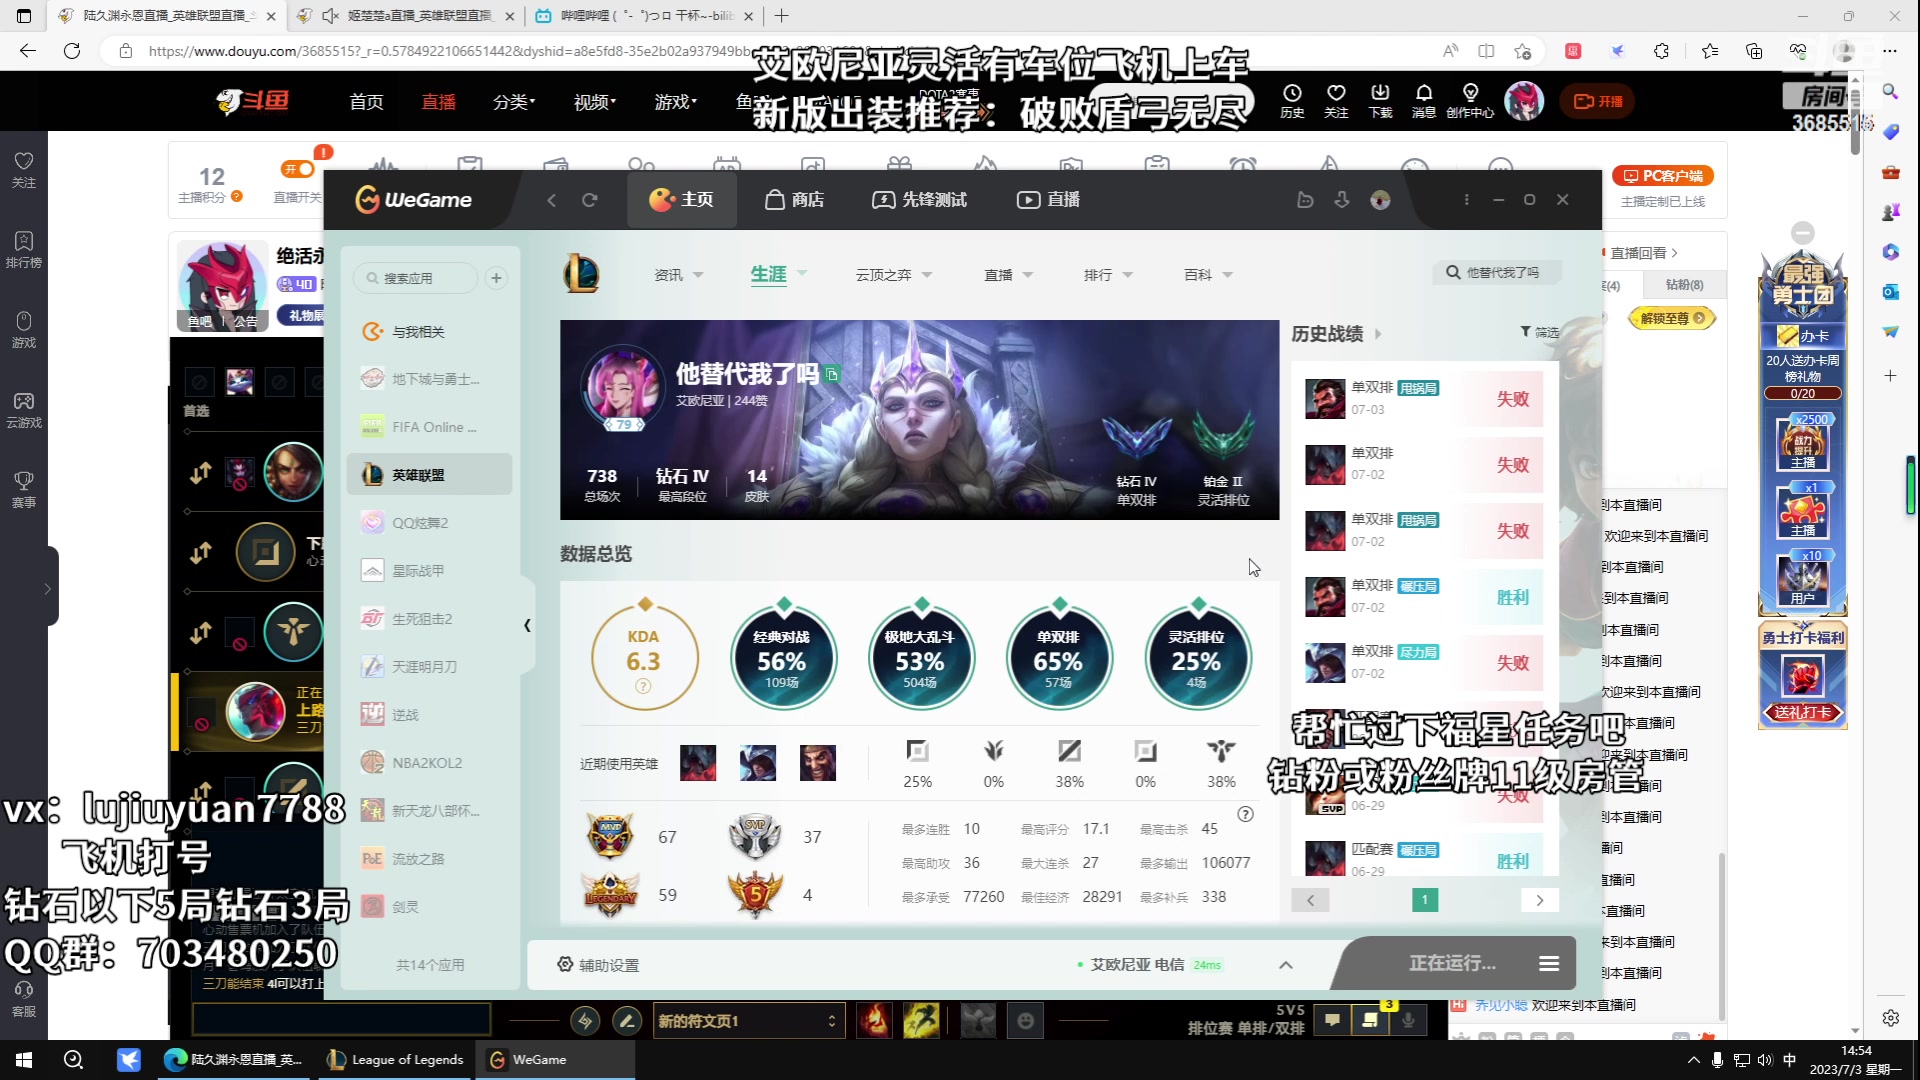The width and height of the screenshot is (1920, 1080).
Task: Select 与我相关 in WeGame sidebar
Action: 430,332
